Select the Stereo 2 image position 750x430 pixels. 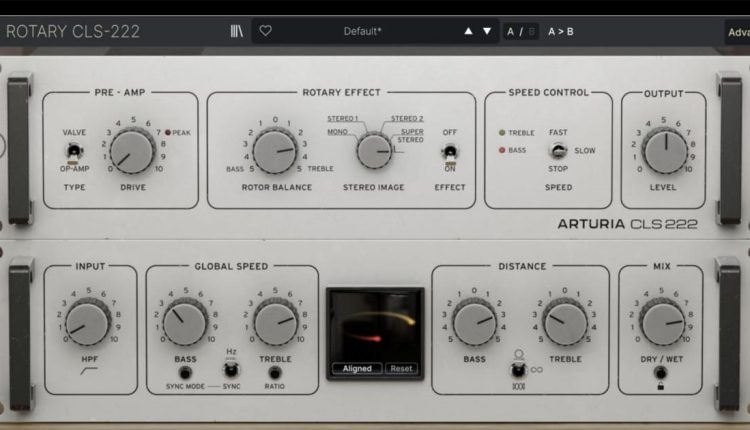coord(407,119)
